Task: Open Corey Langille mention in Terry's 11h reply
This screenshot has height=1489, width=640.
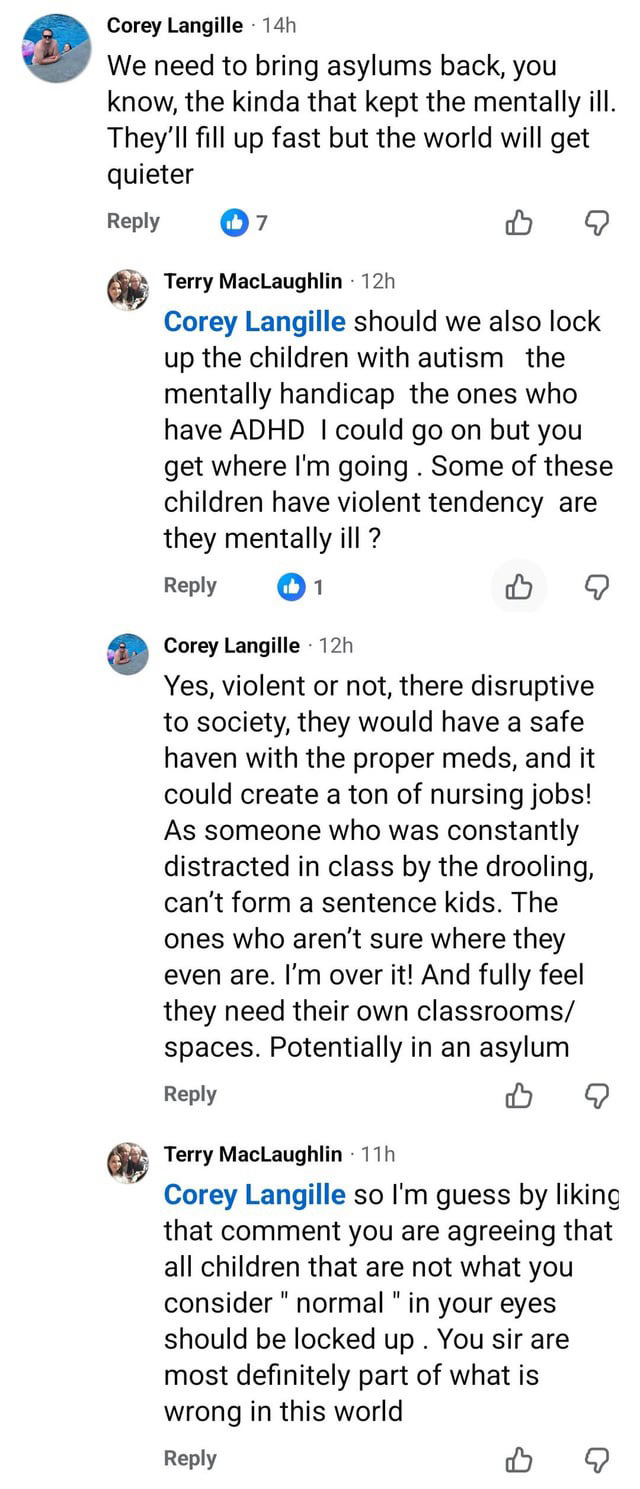Action: point(255,1195)
